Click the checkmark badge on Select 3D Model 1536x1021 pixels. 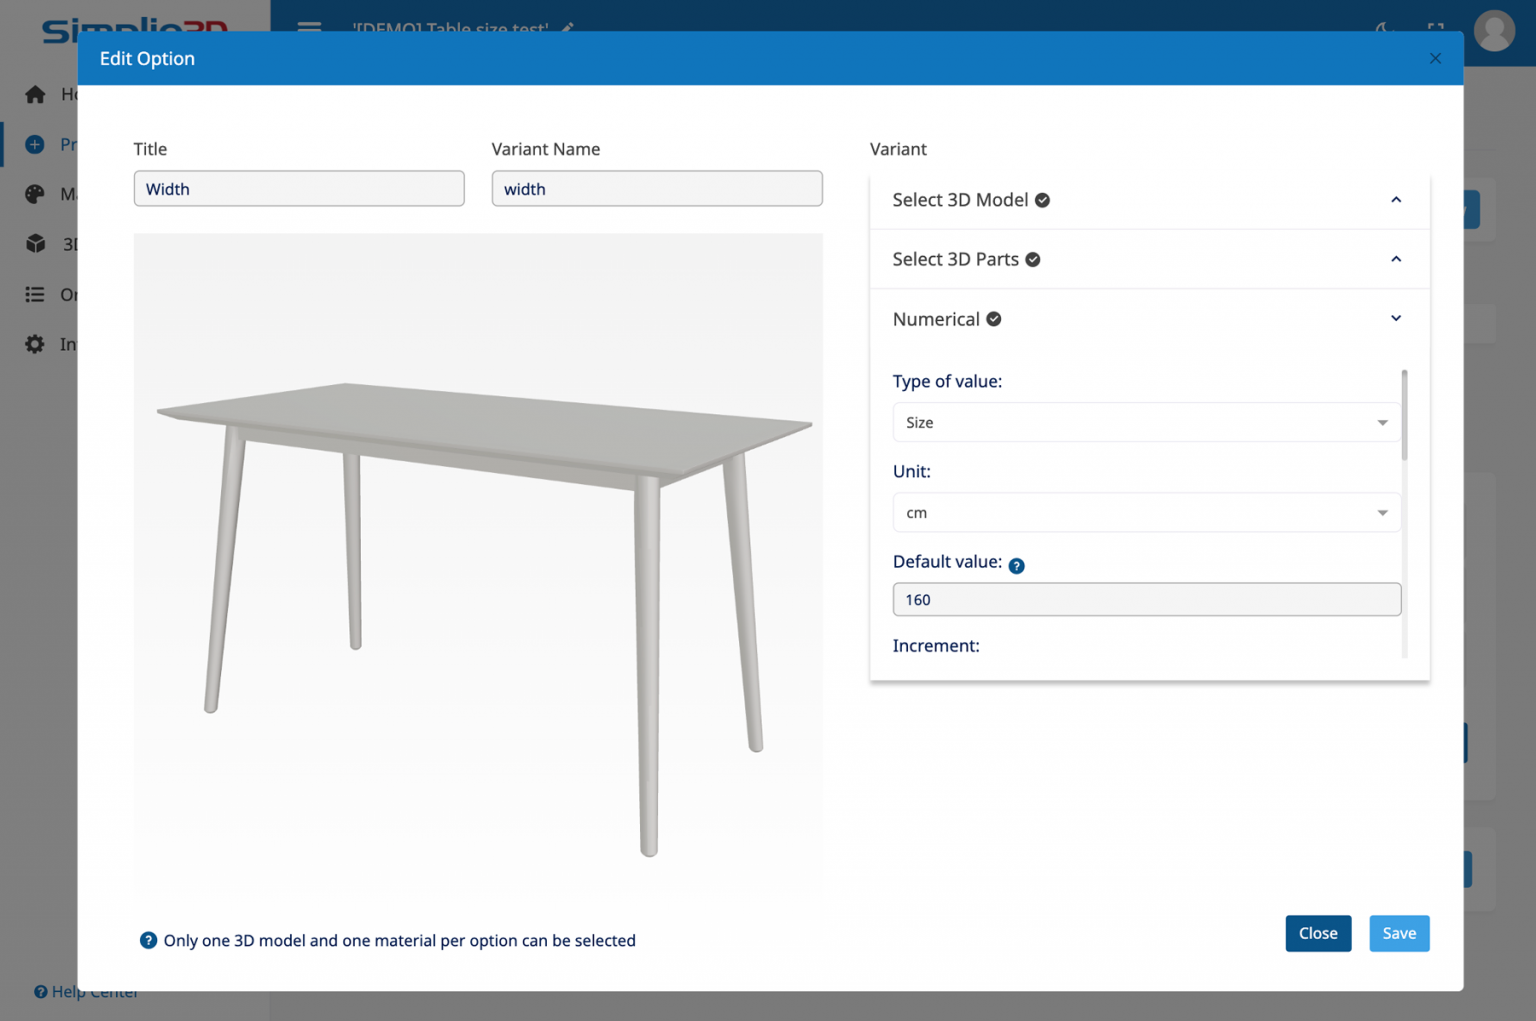coord(1042,200)
